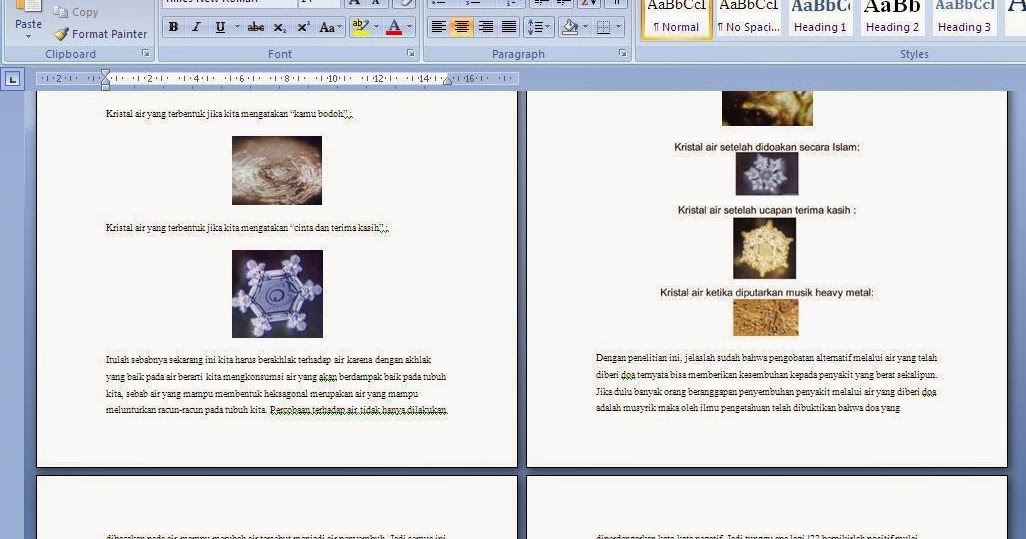Click the Change Case button
This screenshot has width=1026, height=539.
(330, 27)
